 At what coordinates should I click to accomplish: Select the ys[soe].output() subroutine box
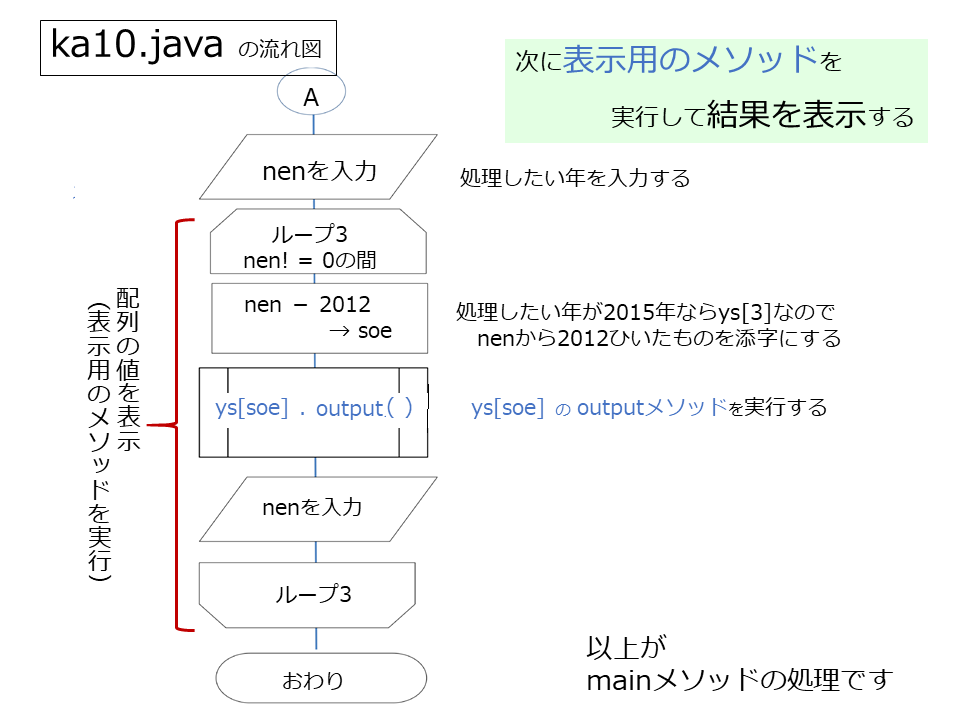point(313,412)
